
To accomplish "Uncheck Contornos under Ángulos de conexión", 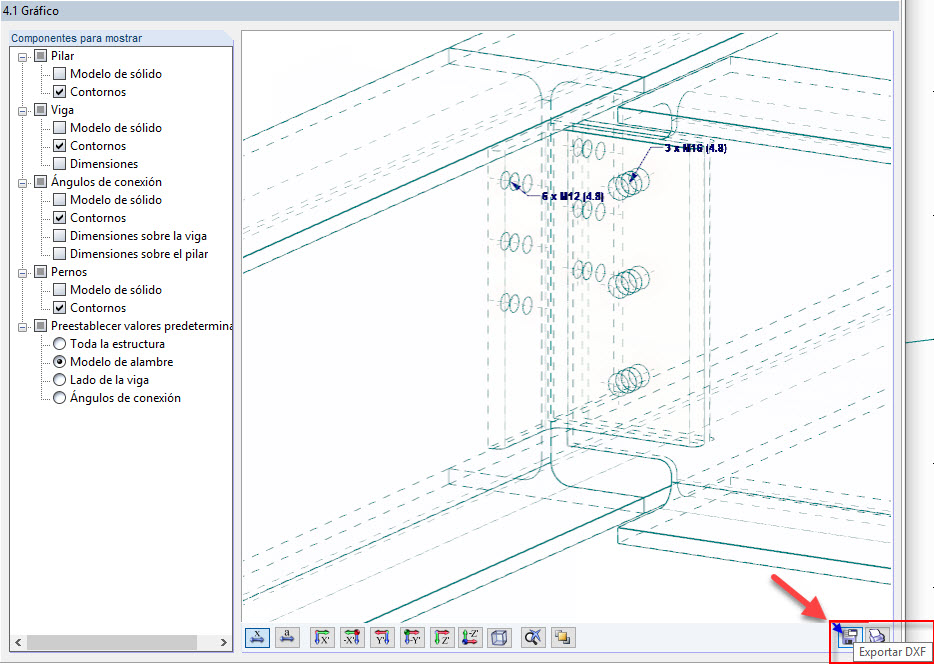I will [59, 218].
